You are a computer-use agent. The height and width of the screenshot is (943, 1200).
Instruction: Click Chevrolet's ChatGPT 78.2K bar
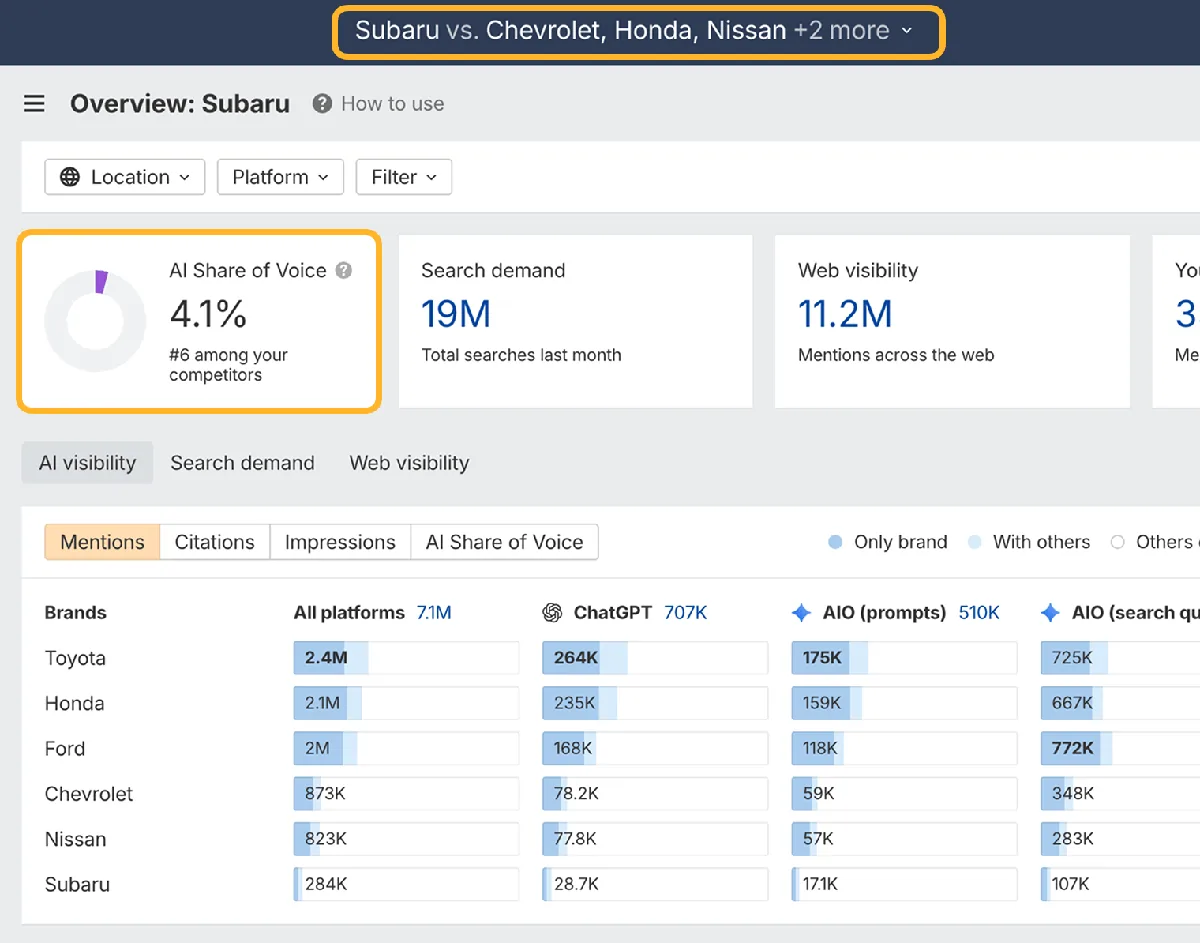coord(655,794)
